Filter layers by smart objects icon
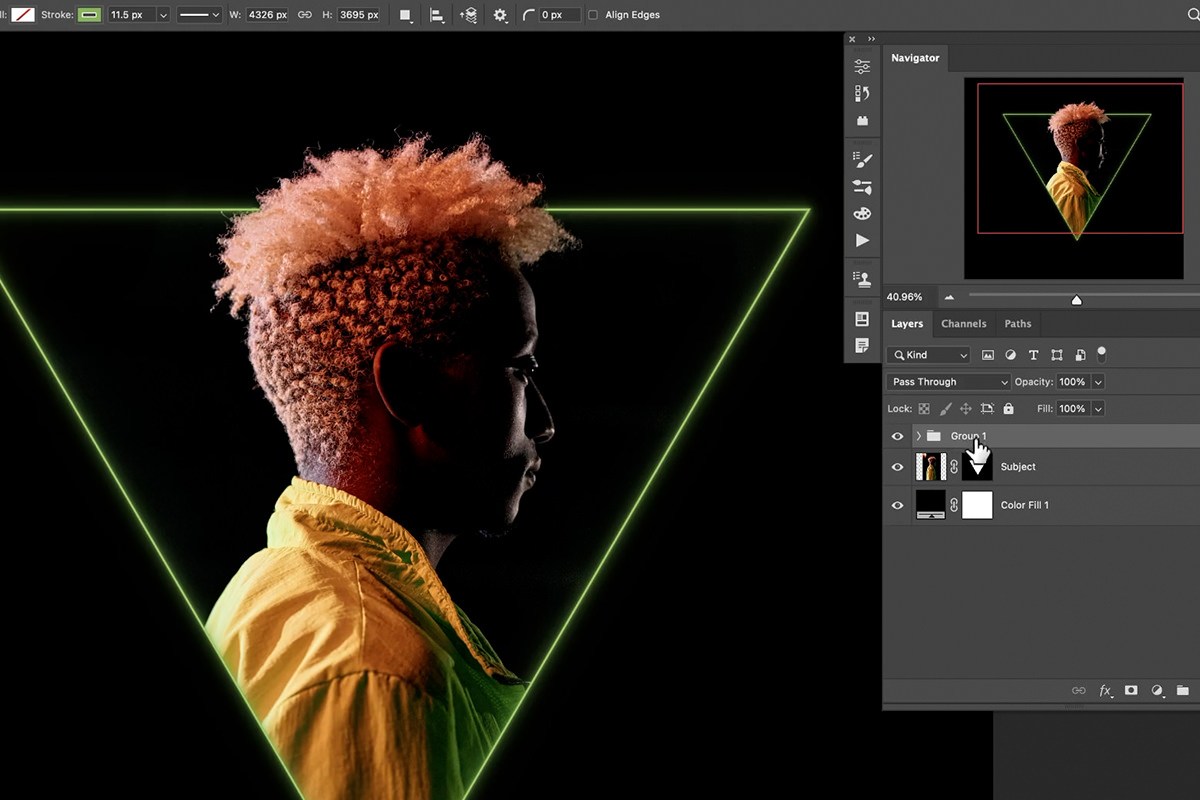 click(1080, 355)
